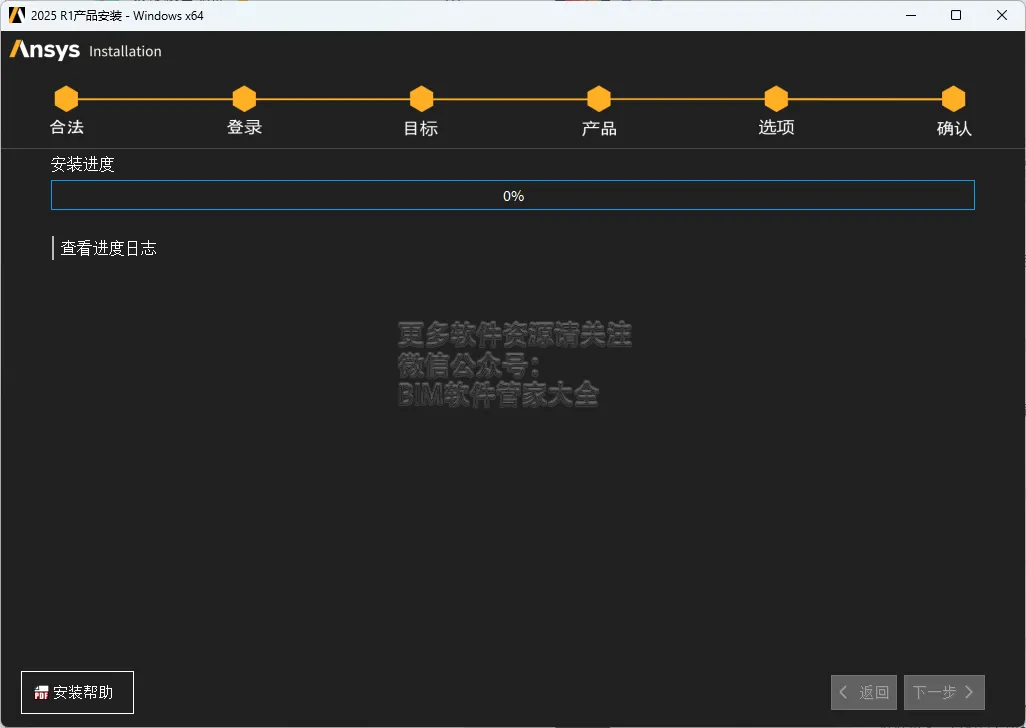Click the Installation header text
The height and width of the screenshot is (728, 1026).
click(125, 51)
